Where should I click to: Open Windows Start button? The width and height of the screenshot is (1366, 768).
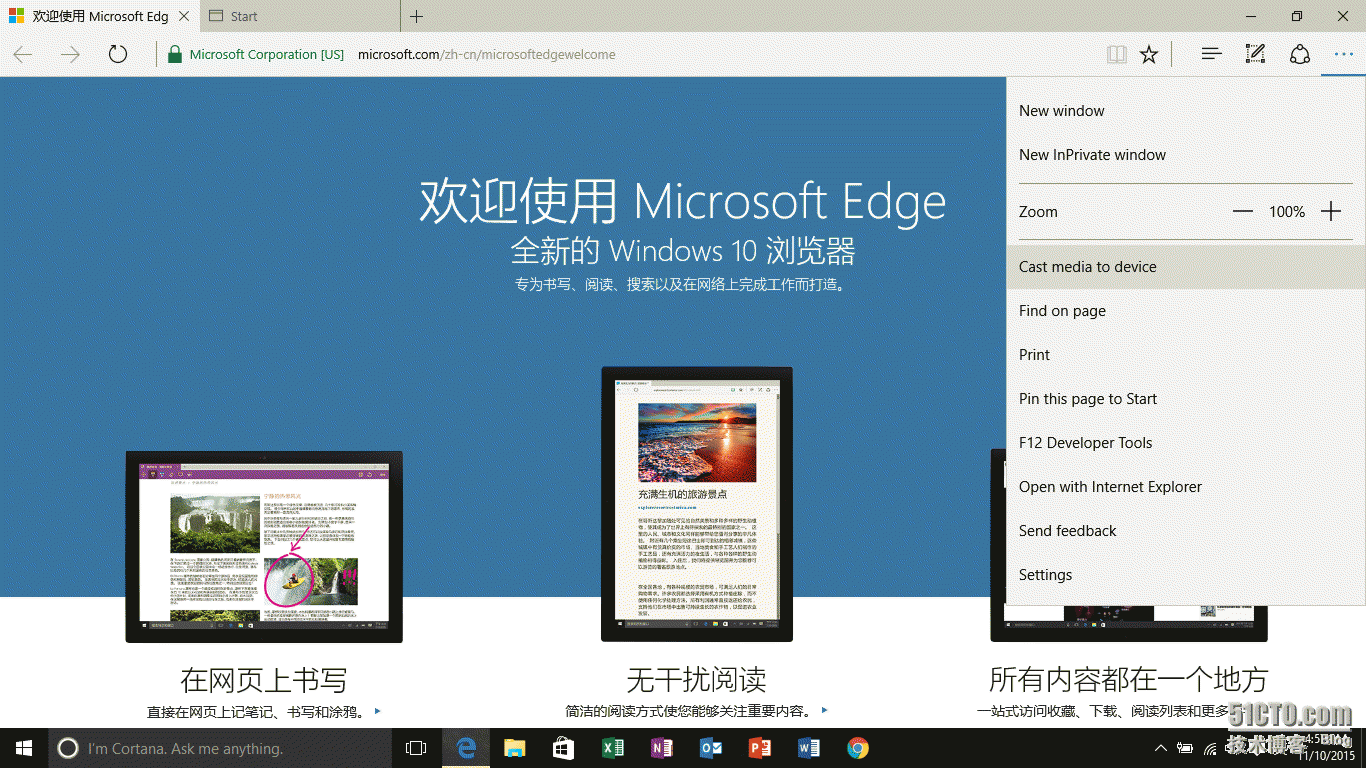(x=24, y=748)
